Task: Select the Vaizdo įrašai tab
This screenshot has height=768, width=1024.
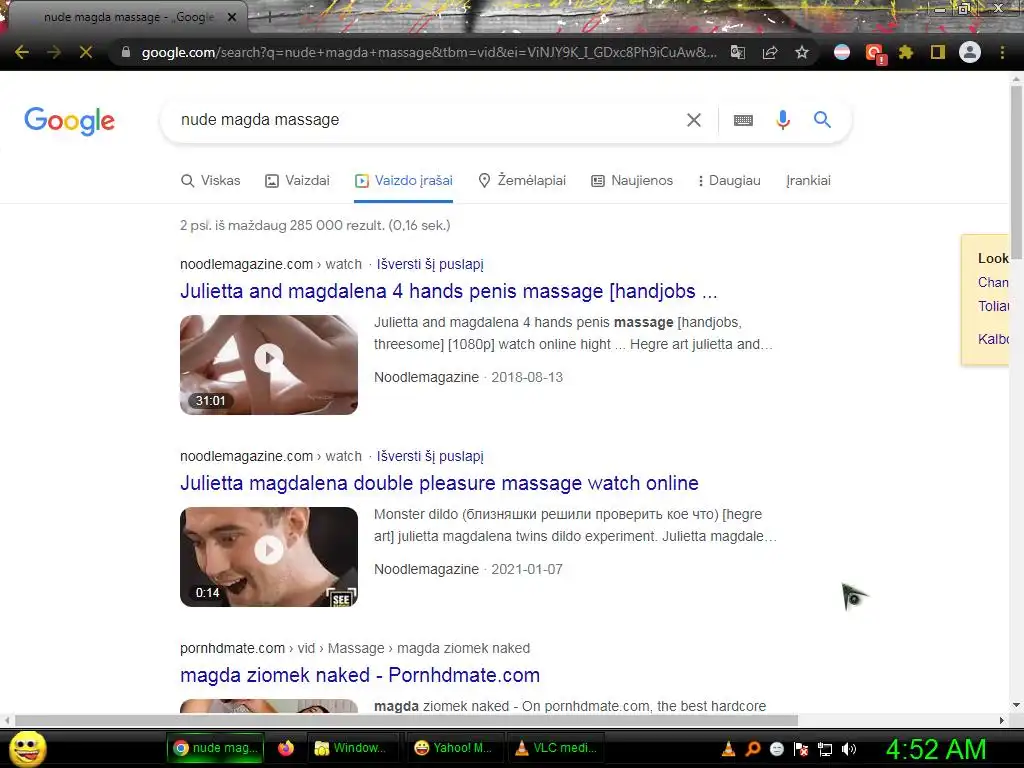Action: (404, 181)
